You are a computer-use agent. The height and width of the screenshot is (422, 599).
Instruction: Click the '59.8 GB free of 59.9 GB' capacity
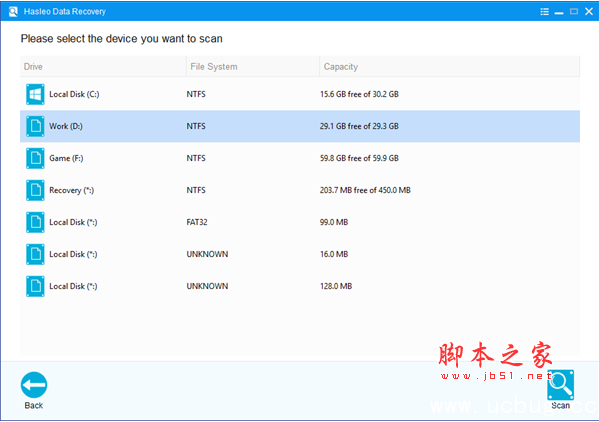(x=359, y=158)
